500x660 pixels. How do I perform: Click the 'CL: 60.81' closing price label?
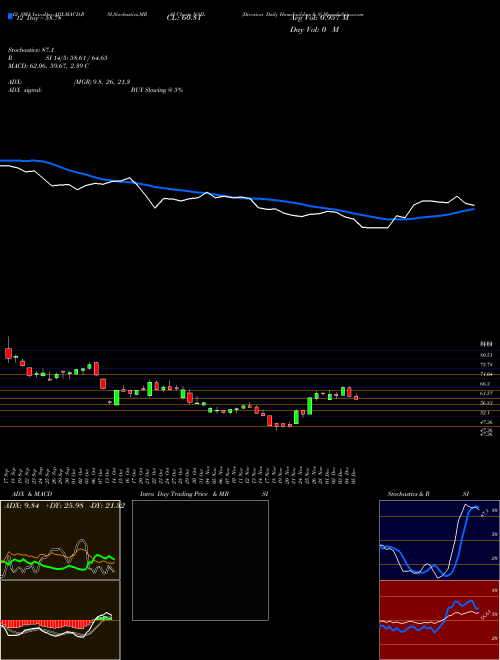184,18
